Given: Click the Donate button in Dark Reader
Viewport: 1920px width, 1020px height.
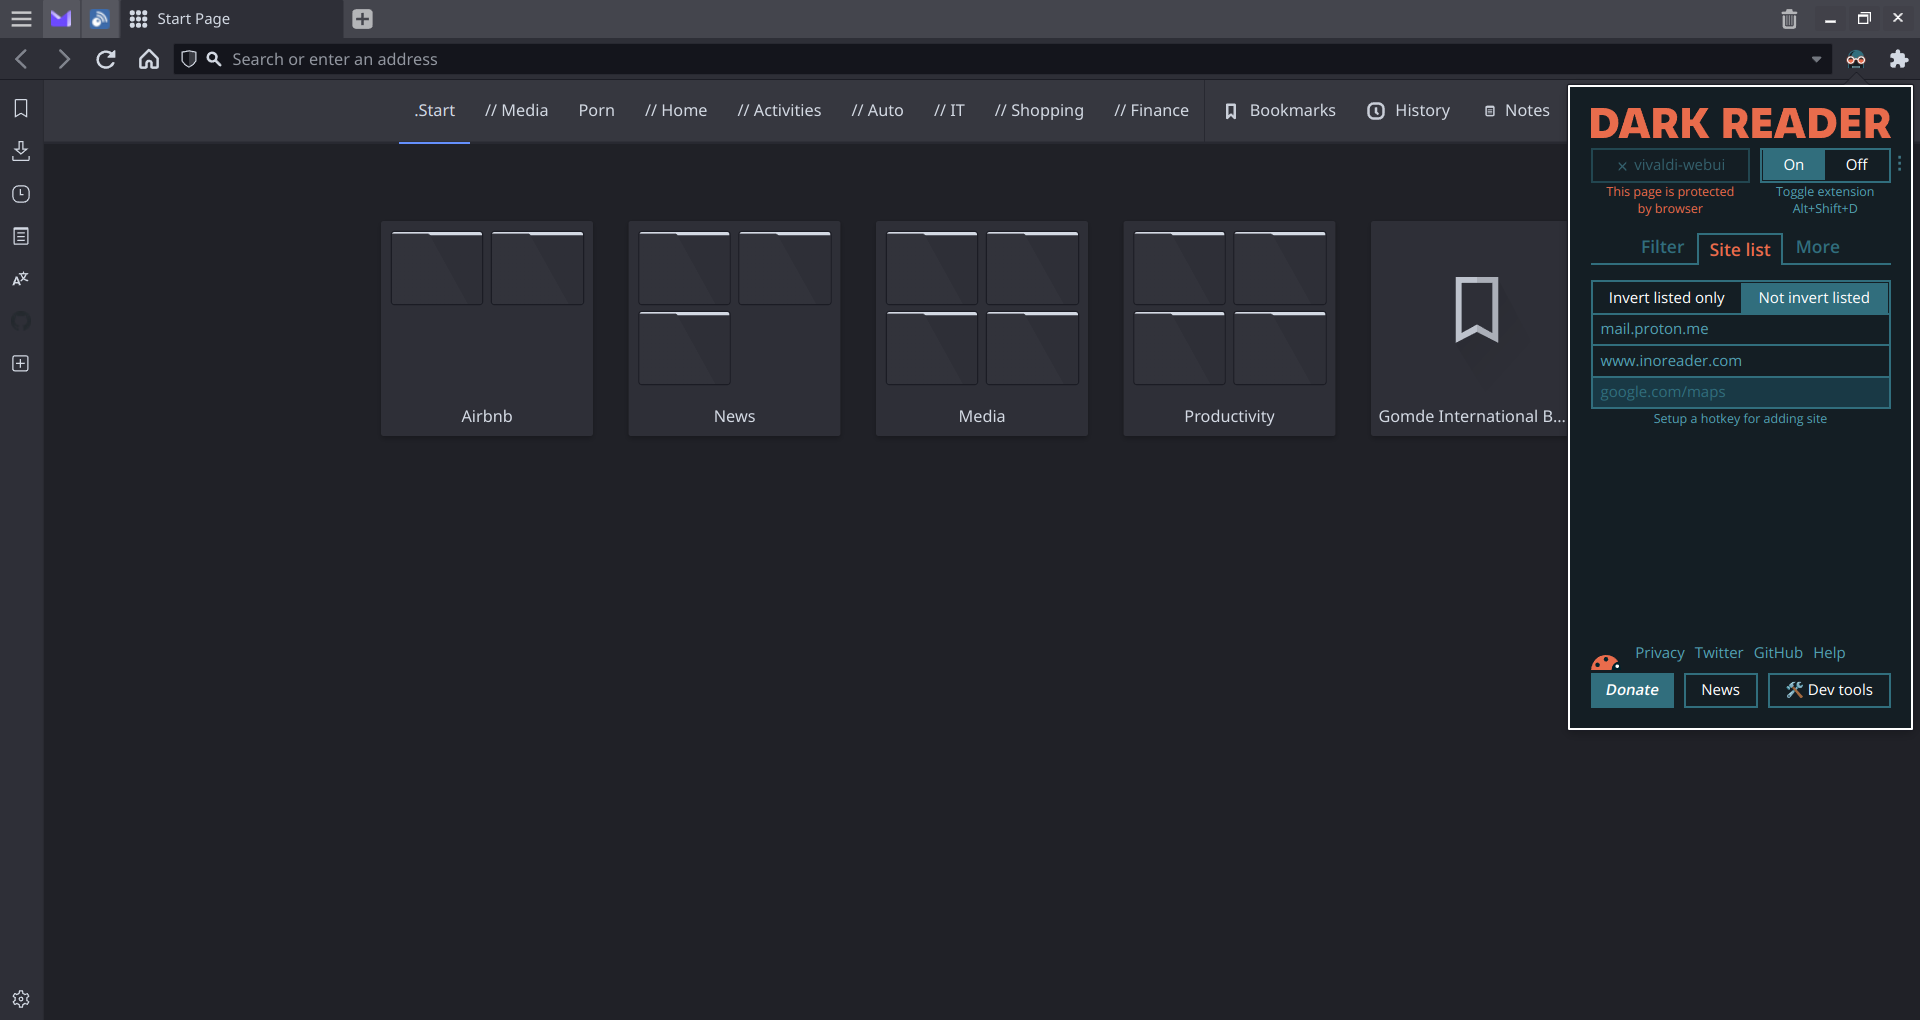Looking at the screenshot, I should click(x=1631, y=690).
